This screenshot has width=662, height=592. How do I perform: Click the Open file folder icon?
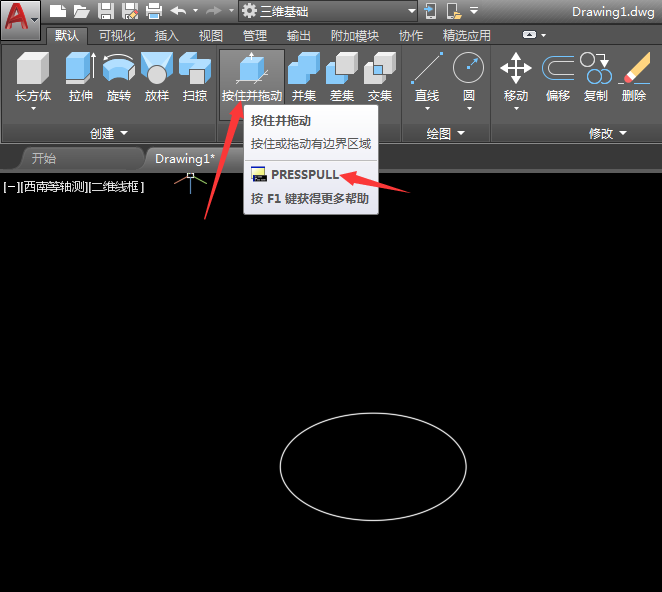click(81, 11)
